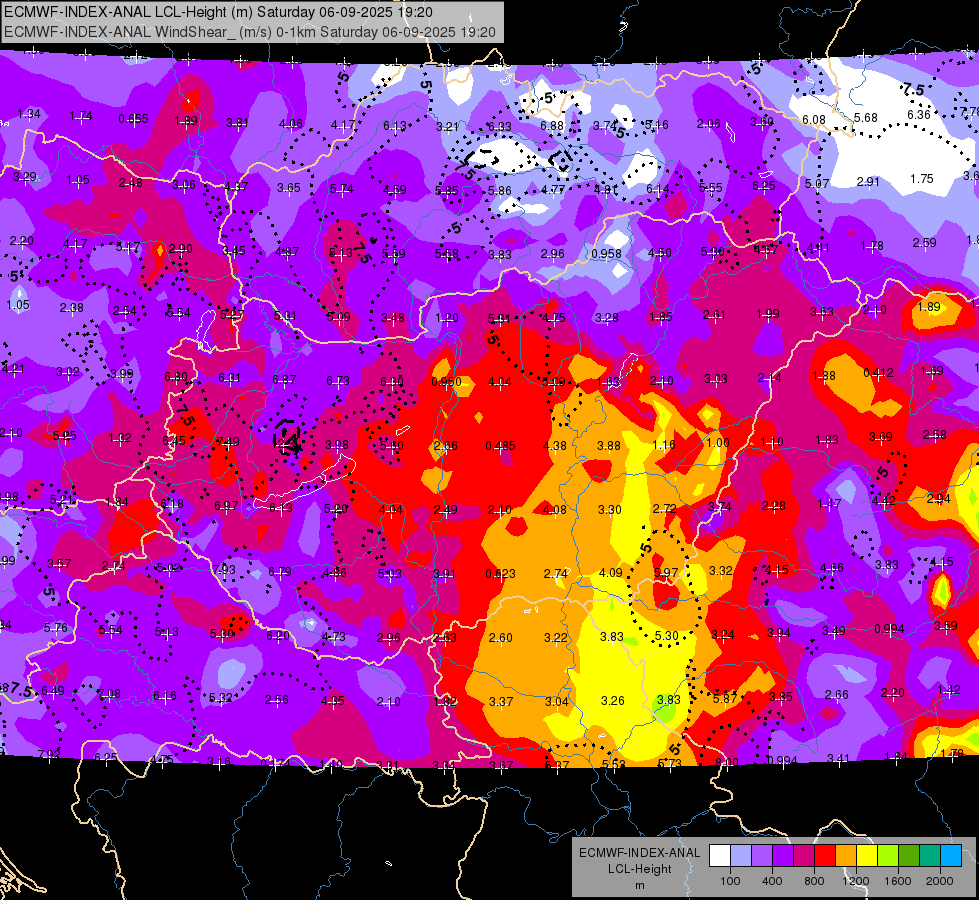Click wind shear value 0.655
This screenshot has width=979, height=900.
pos(133,119)
